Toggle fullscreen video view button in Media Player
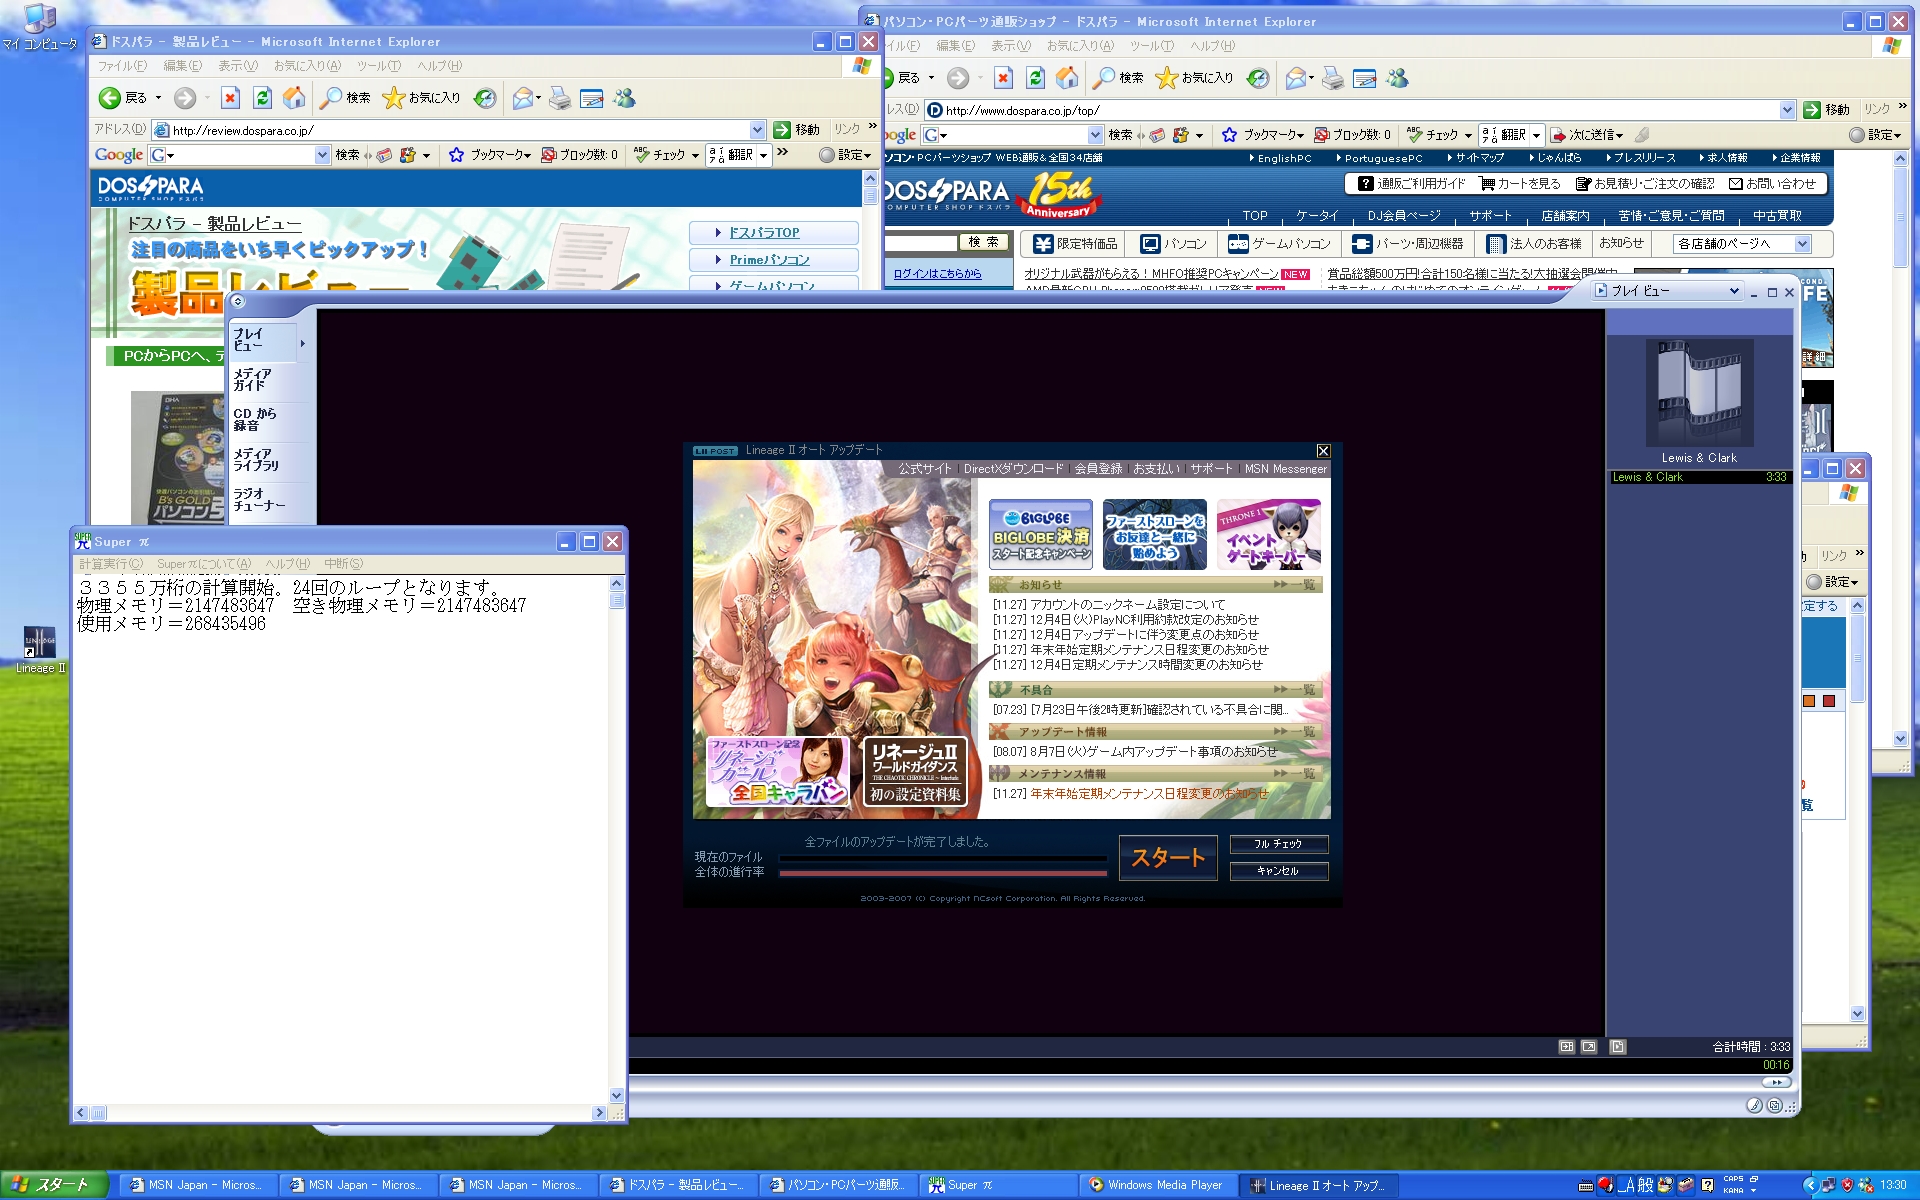 pyautogui.click(x=1589, y=1047)
